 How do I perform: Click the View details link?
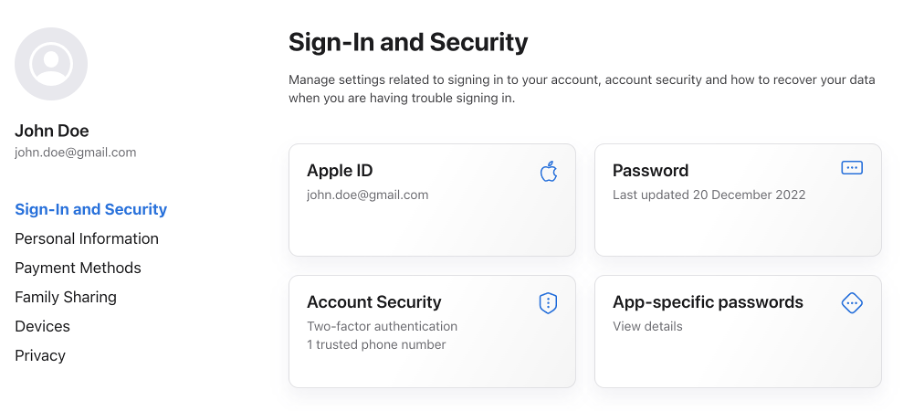tap(647, 327)
